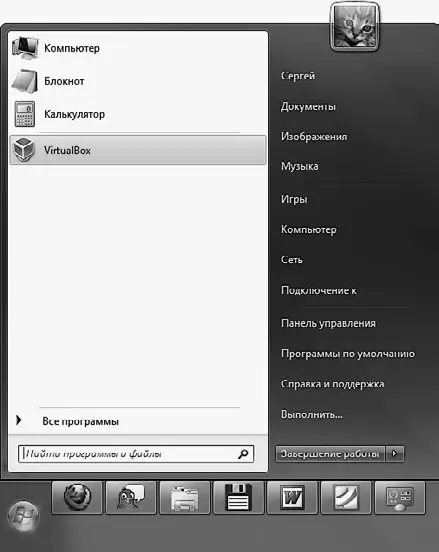
Task: Open the file explorer folder icon on taskbar
Action: (185, 498)
